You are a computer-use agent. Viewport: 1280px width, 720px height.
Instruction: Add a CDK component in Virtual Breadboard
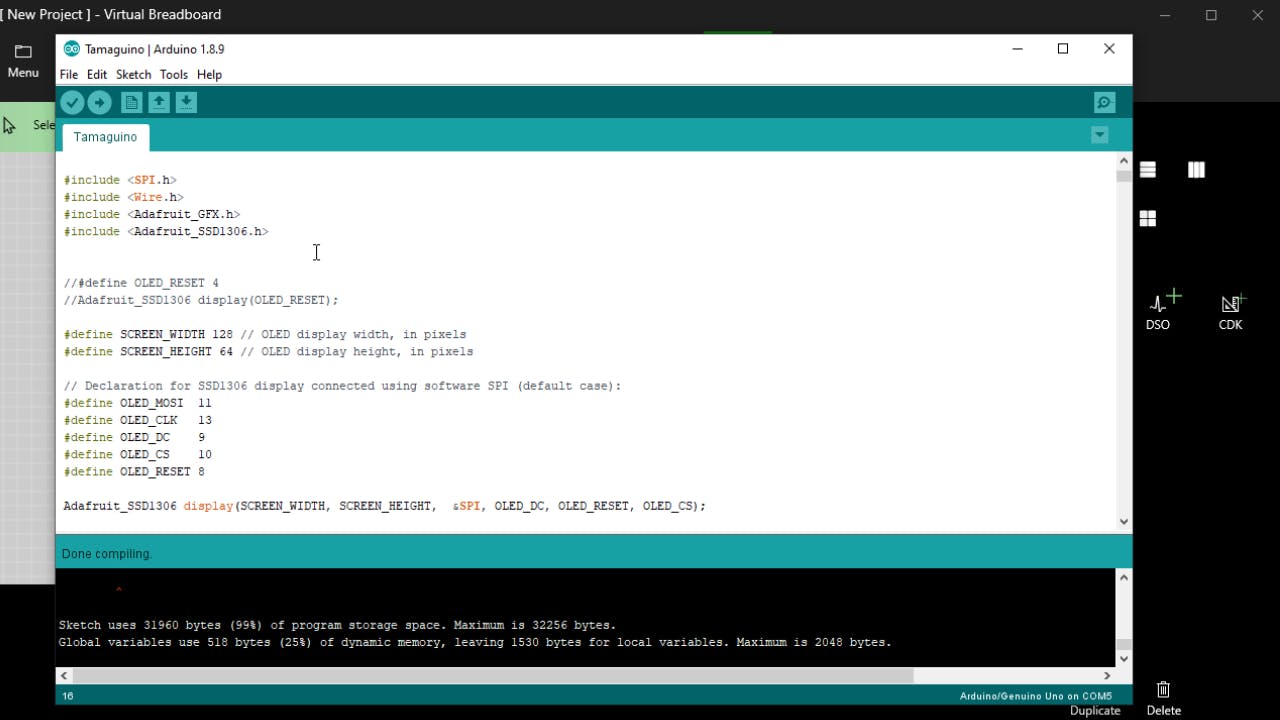pyautogui.click(x=1231, y=310)
